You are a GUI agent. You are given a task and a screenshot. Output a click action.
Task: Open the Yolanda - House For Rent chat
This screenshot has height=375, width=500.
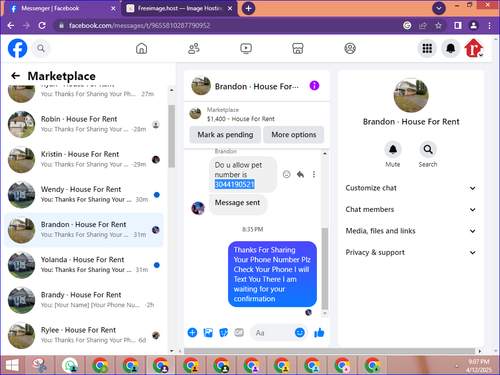(x=84, y=265)
